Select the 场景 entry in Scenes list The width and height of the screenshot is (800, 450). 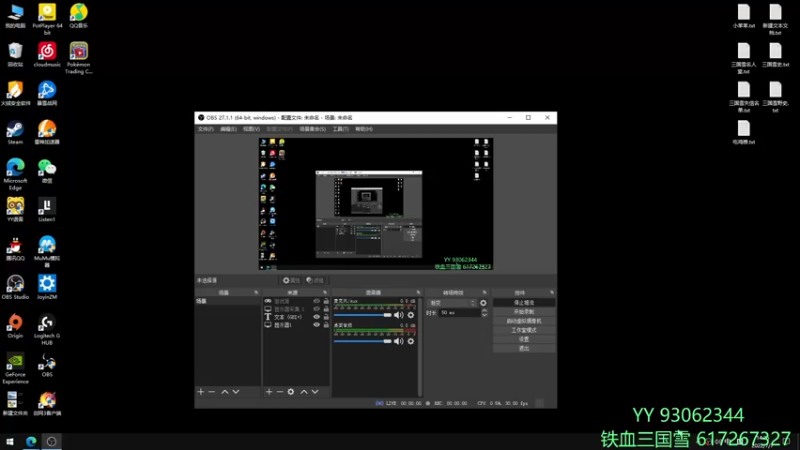(x=228, y=302)
